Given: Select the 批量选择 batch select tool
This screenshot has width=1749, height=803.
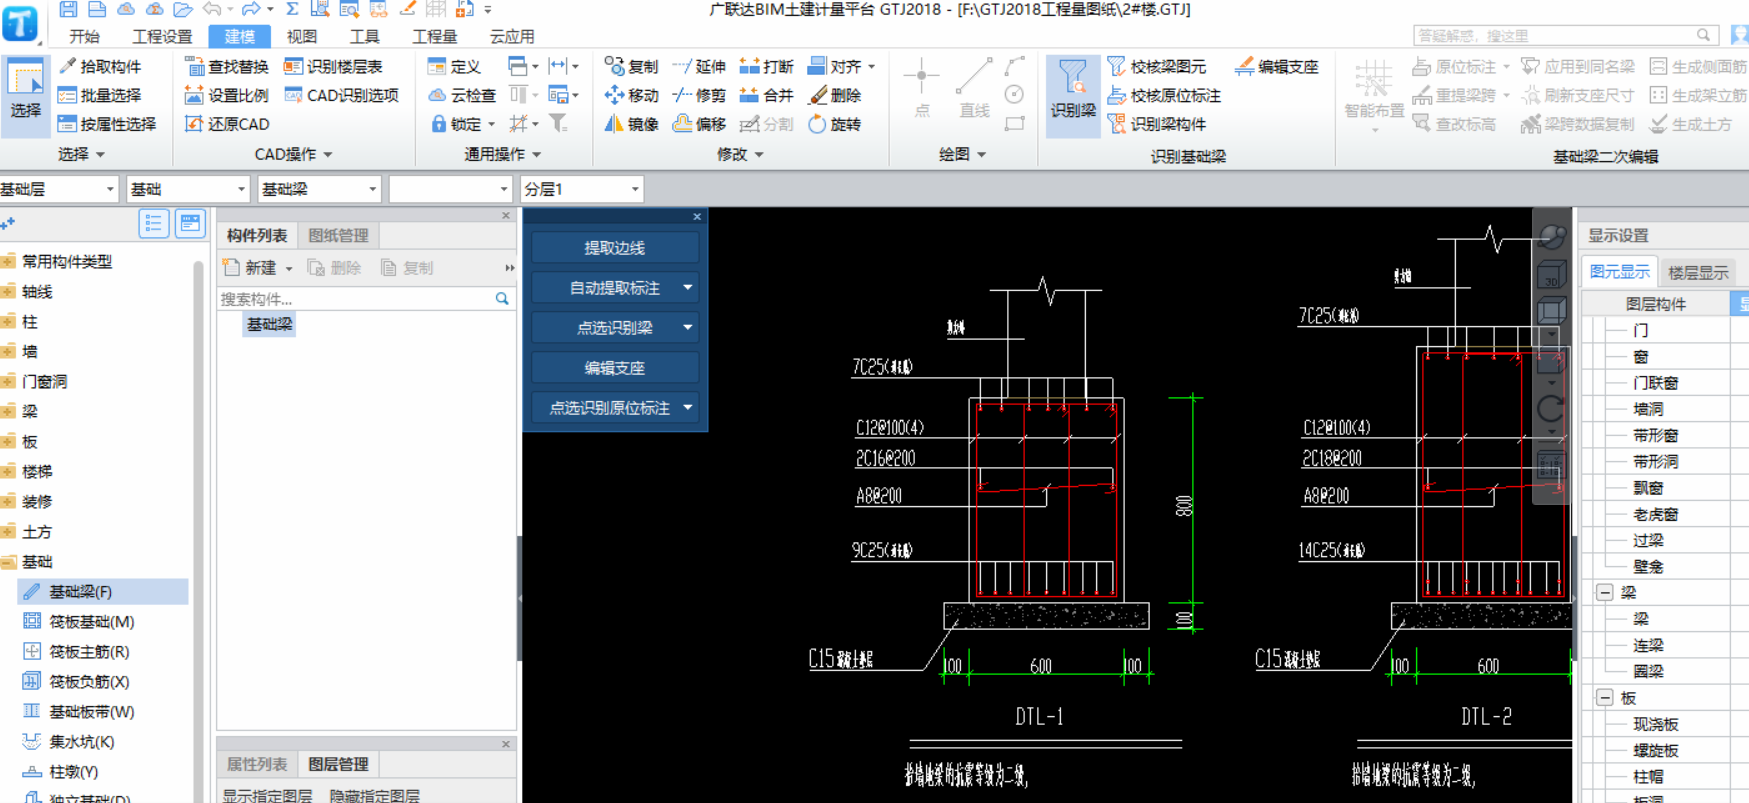Looking at the screenshot, I should [100, 95].
